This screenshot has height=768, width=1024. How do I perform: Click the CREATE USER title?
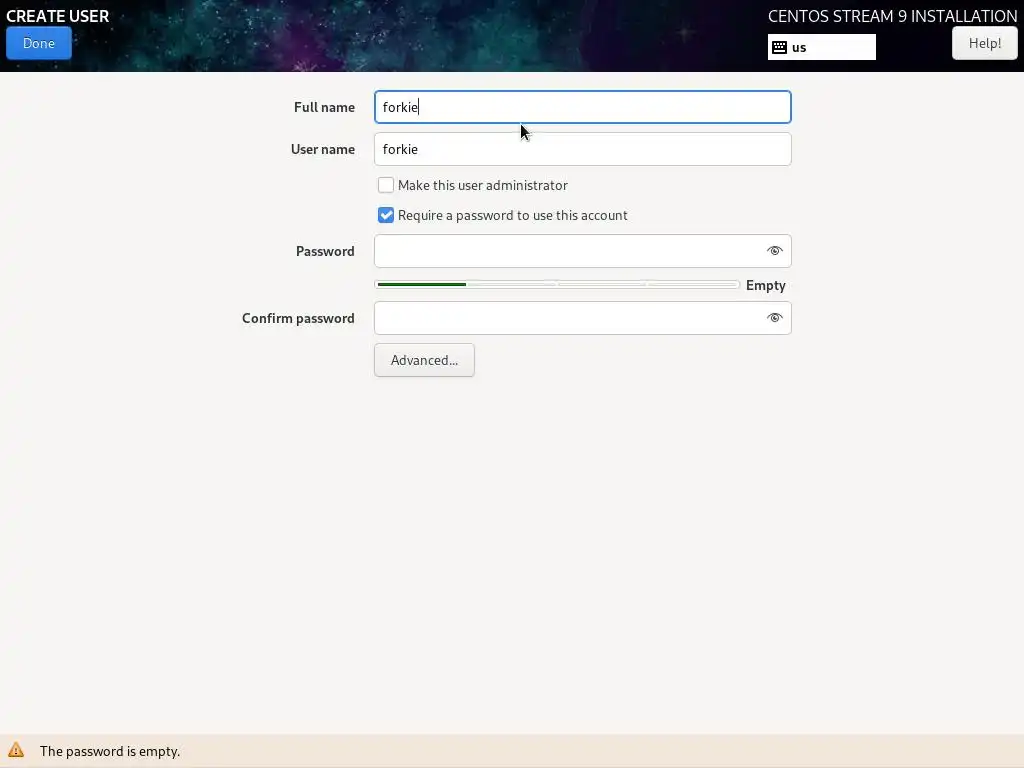pyautogui.click(x=57, y=16)
